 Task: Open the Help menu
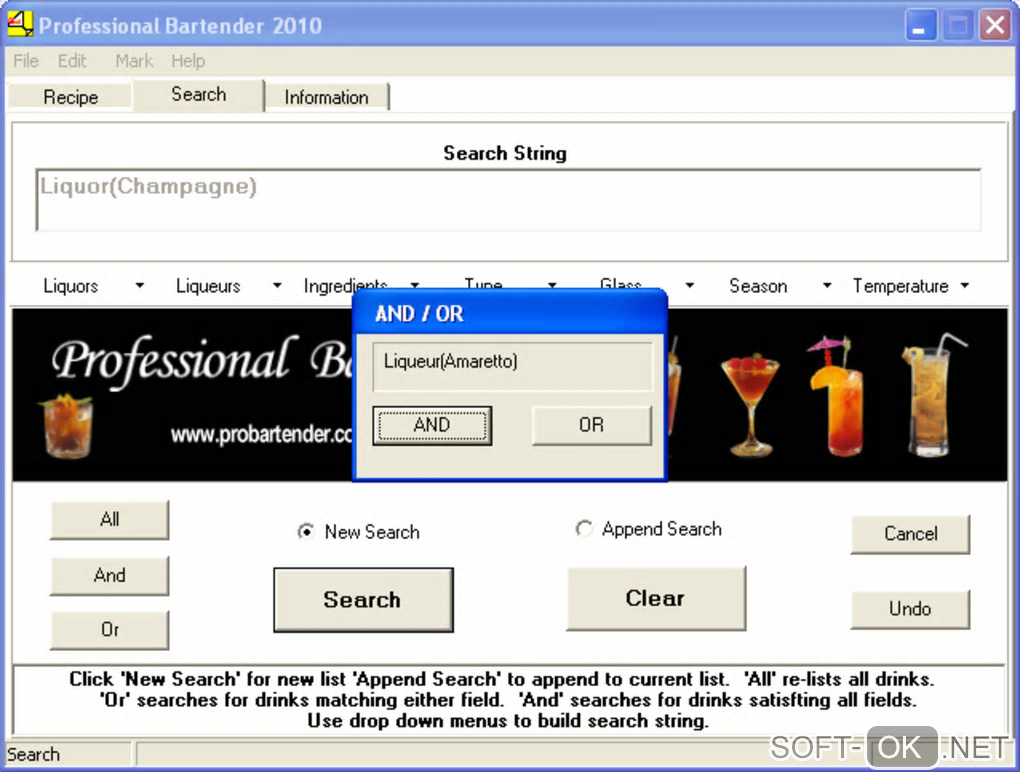tap(188, 61)
